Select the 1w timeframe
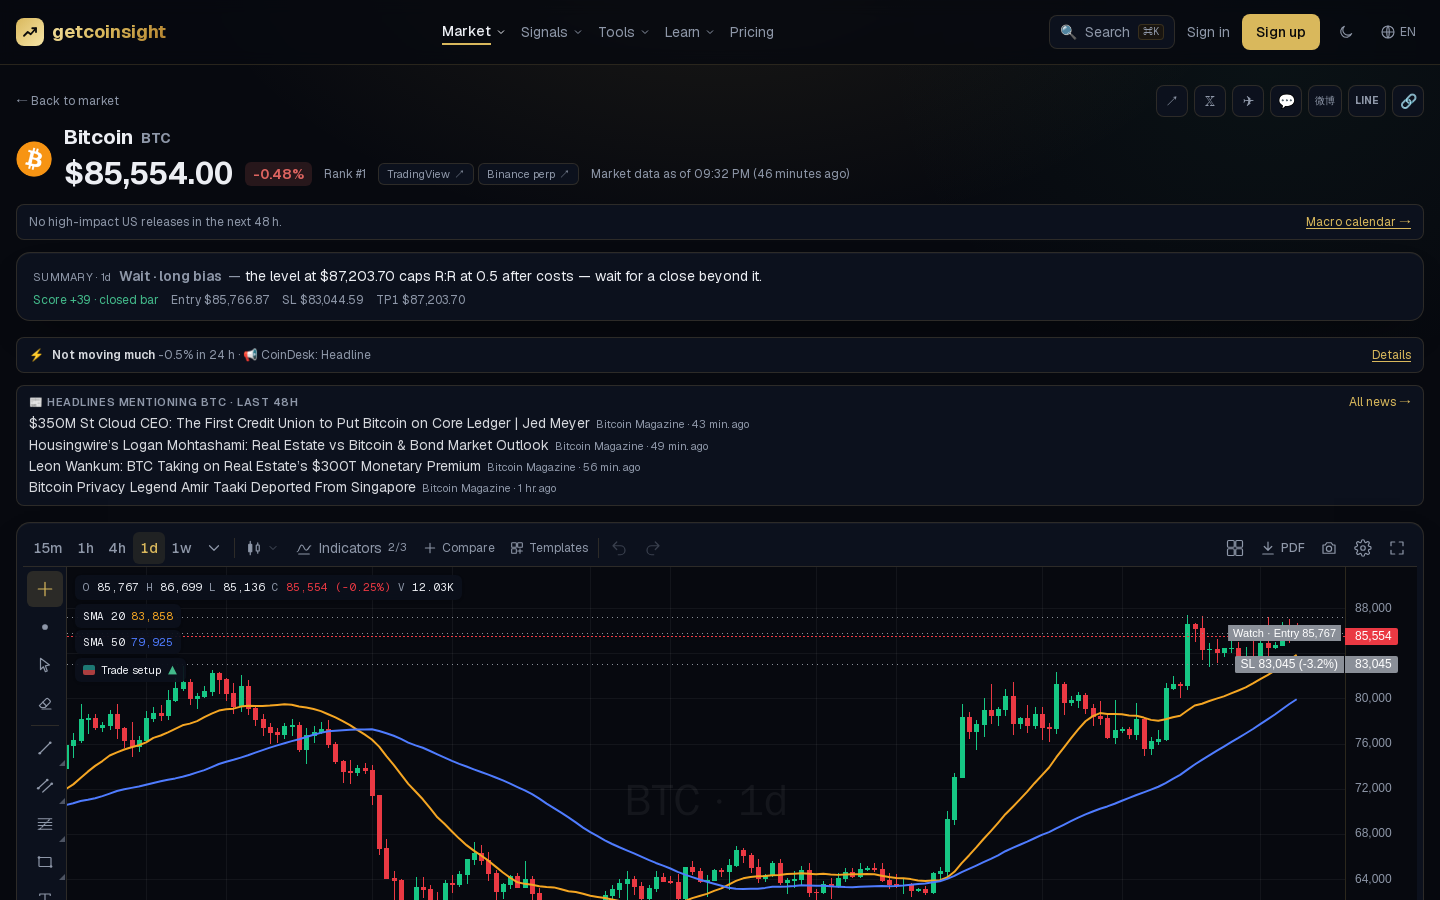The image size is (1440, 900). click(181, 548)
